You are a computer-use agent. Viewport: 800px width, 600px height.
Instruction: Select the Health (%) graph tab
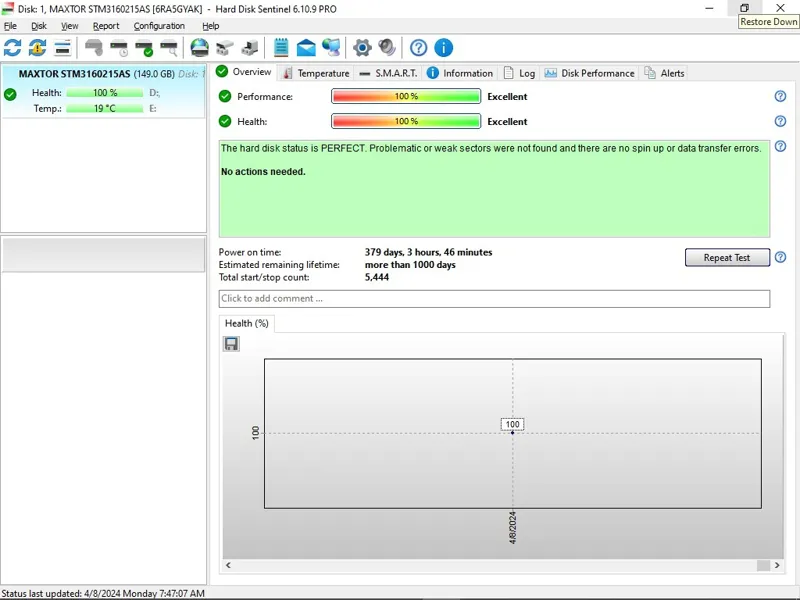247,323
